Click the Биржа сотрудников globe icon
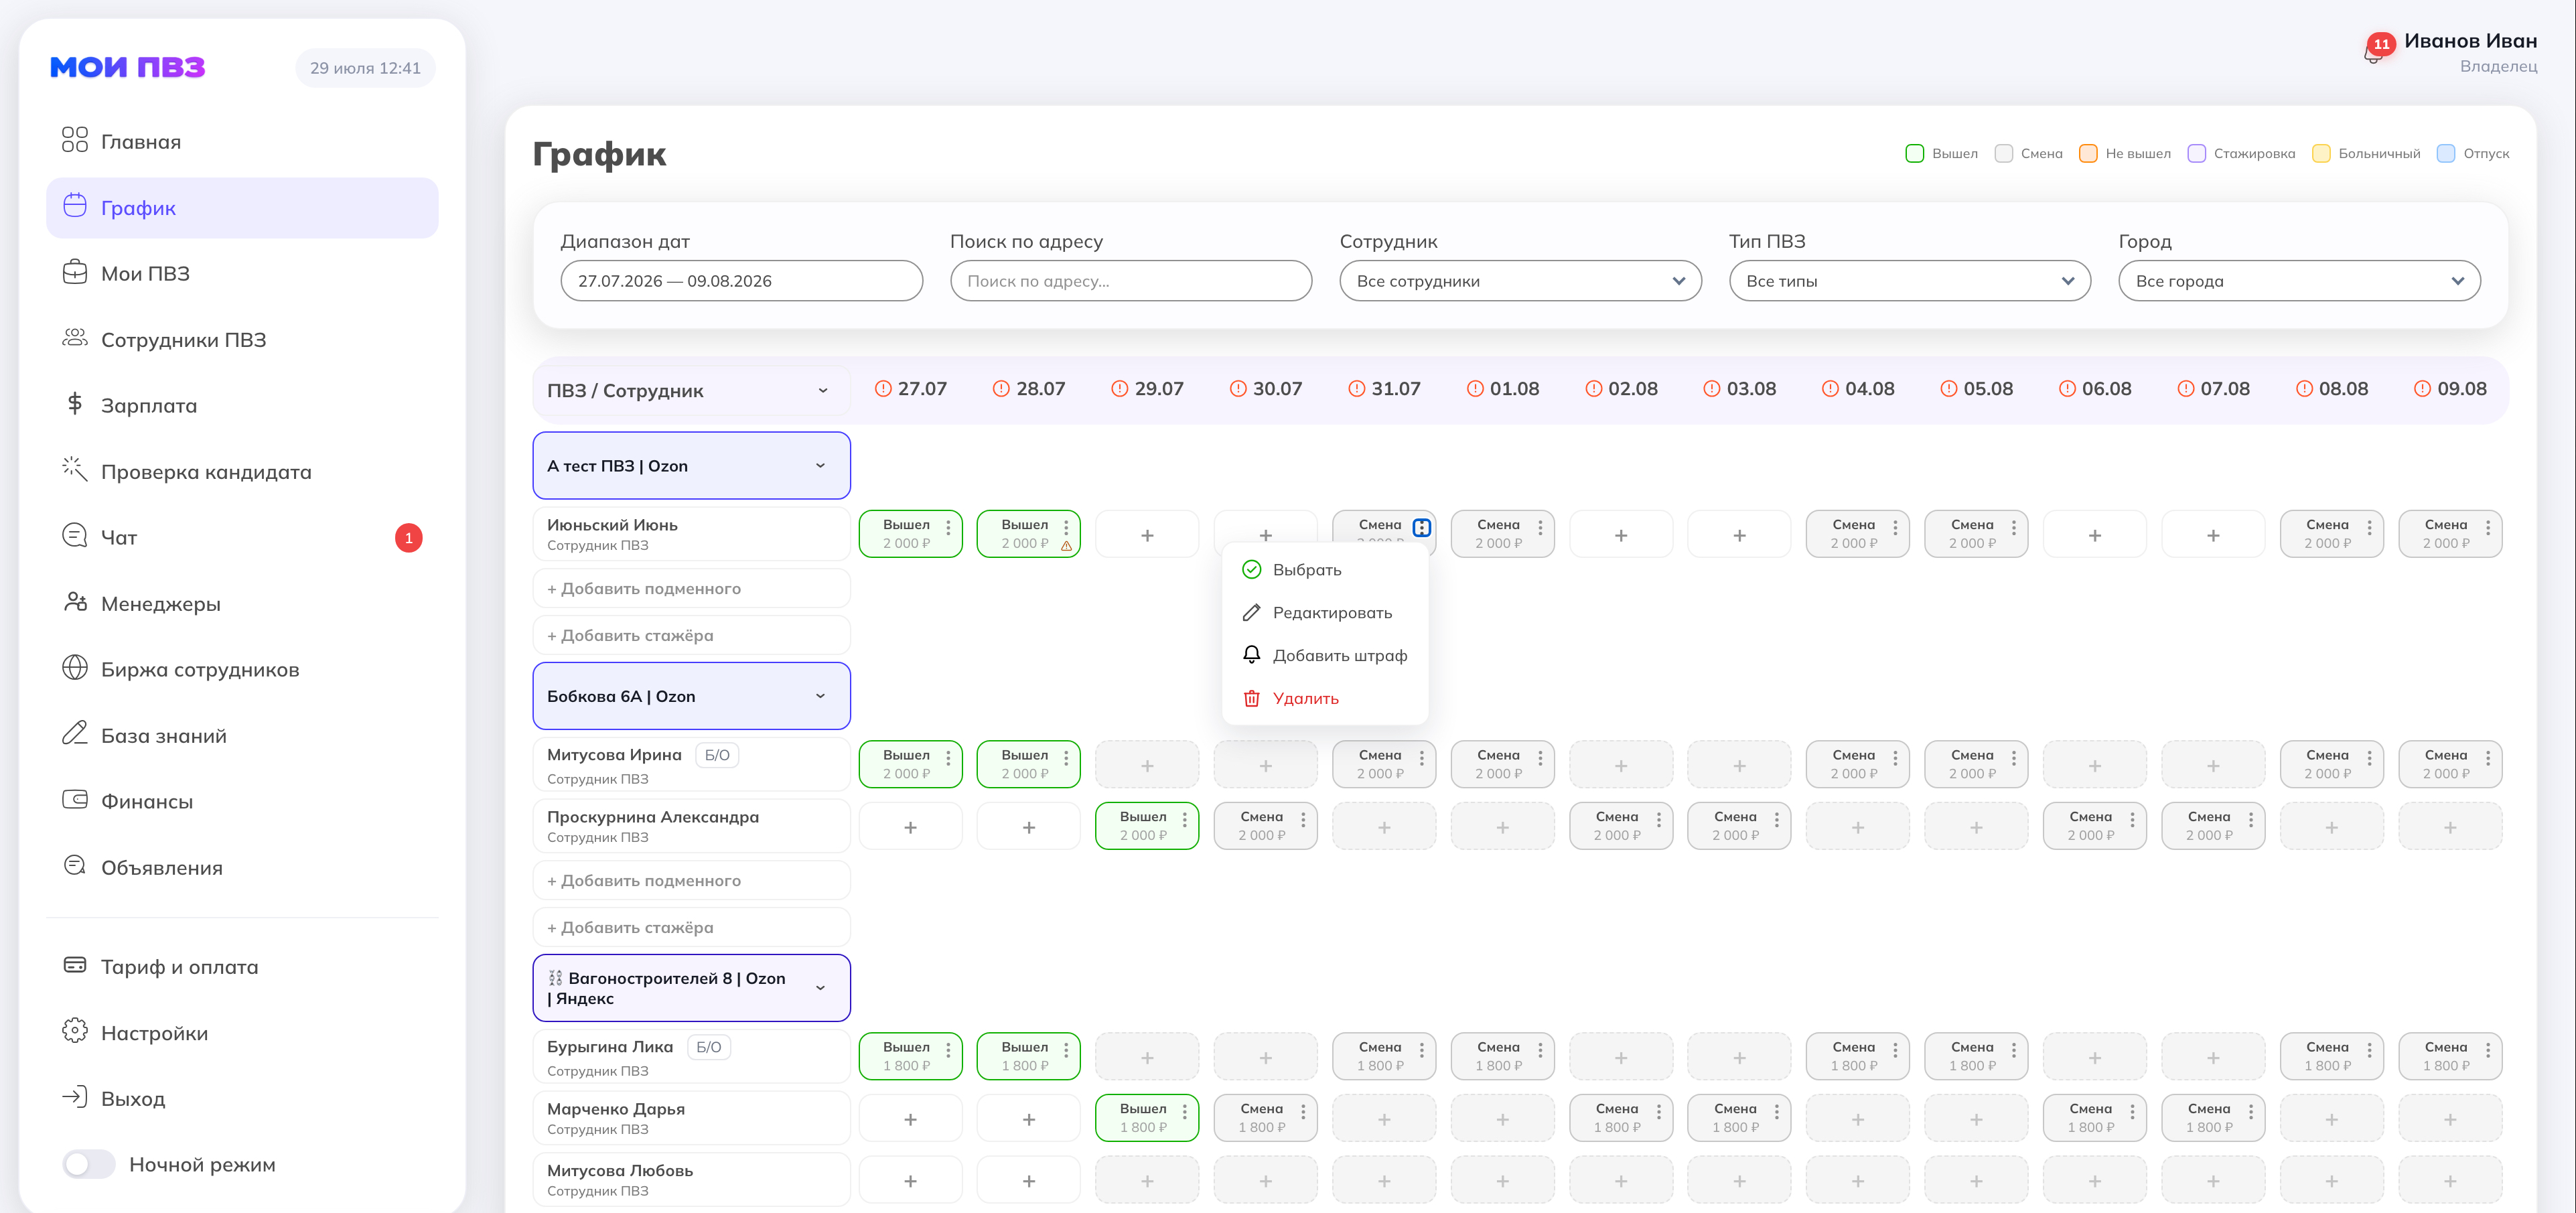This screenshot has width=2576, height=1213. (x=74, y=668)
